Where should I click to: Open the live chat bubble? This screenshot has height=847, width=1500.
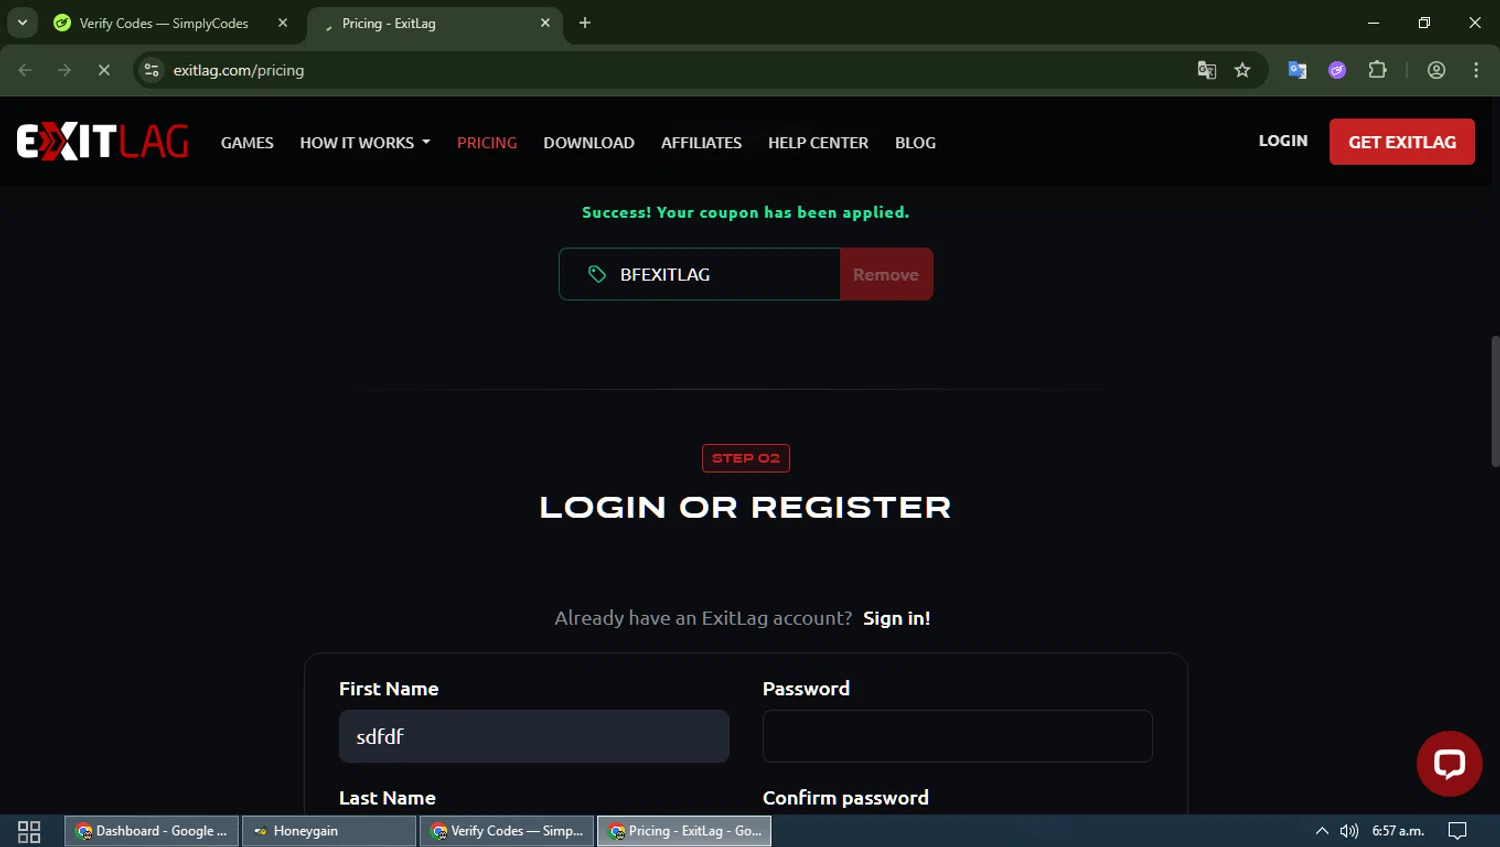coord(1449,764)
